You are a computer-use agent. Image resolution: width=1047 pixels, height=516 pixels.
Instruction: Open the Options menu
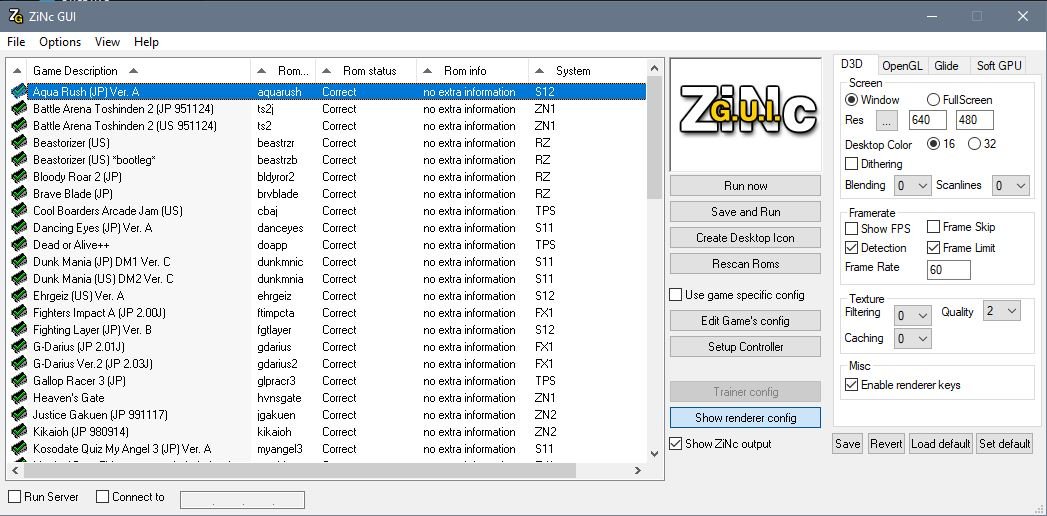click(60, 41)
